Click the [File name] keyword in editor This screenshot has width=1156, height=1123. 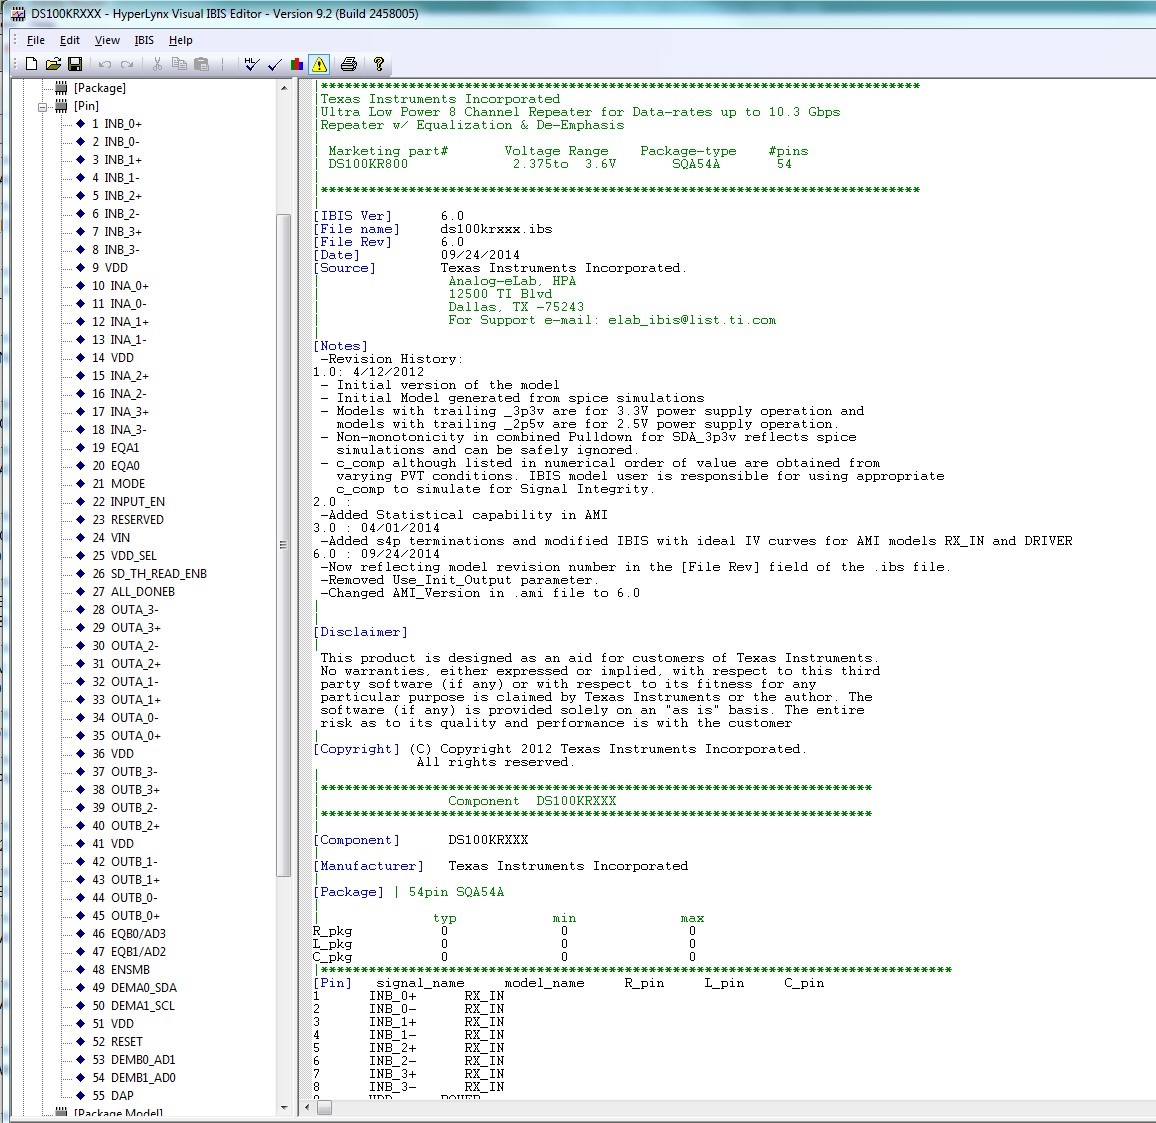pyautogui.click(x=356, y=229)
